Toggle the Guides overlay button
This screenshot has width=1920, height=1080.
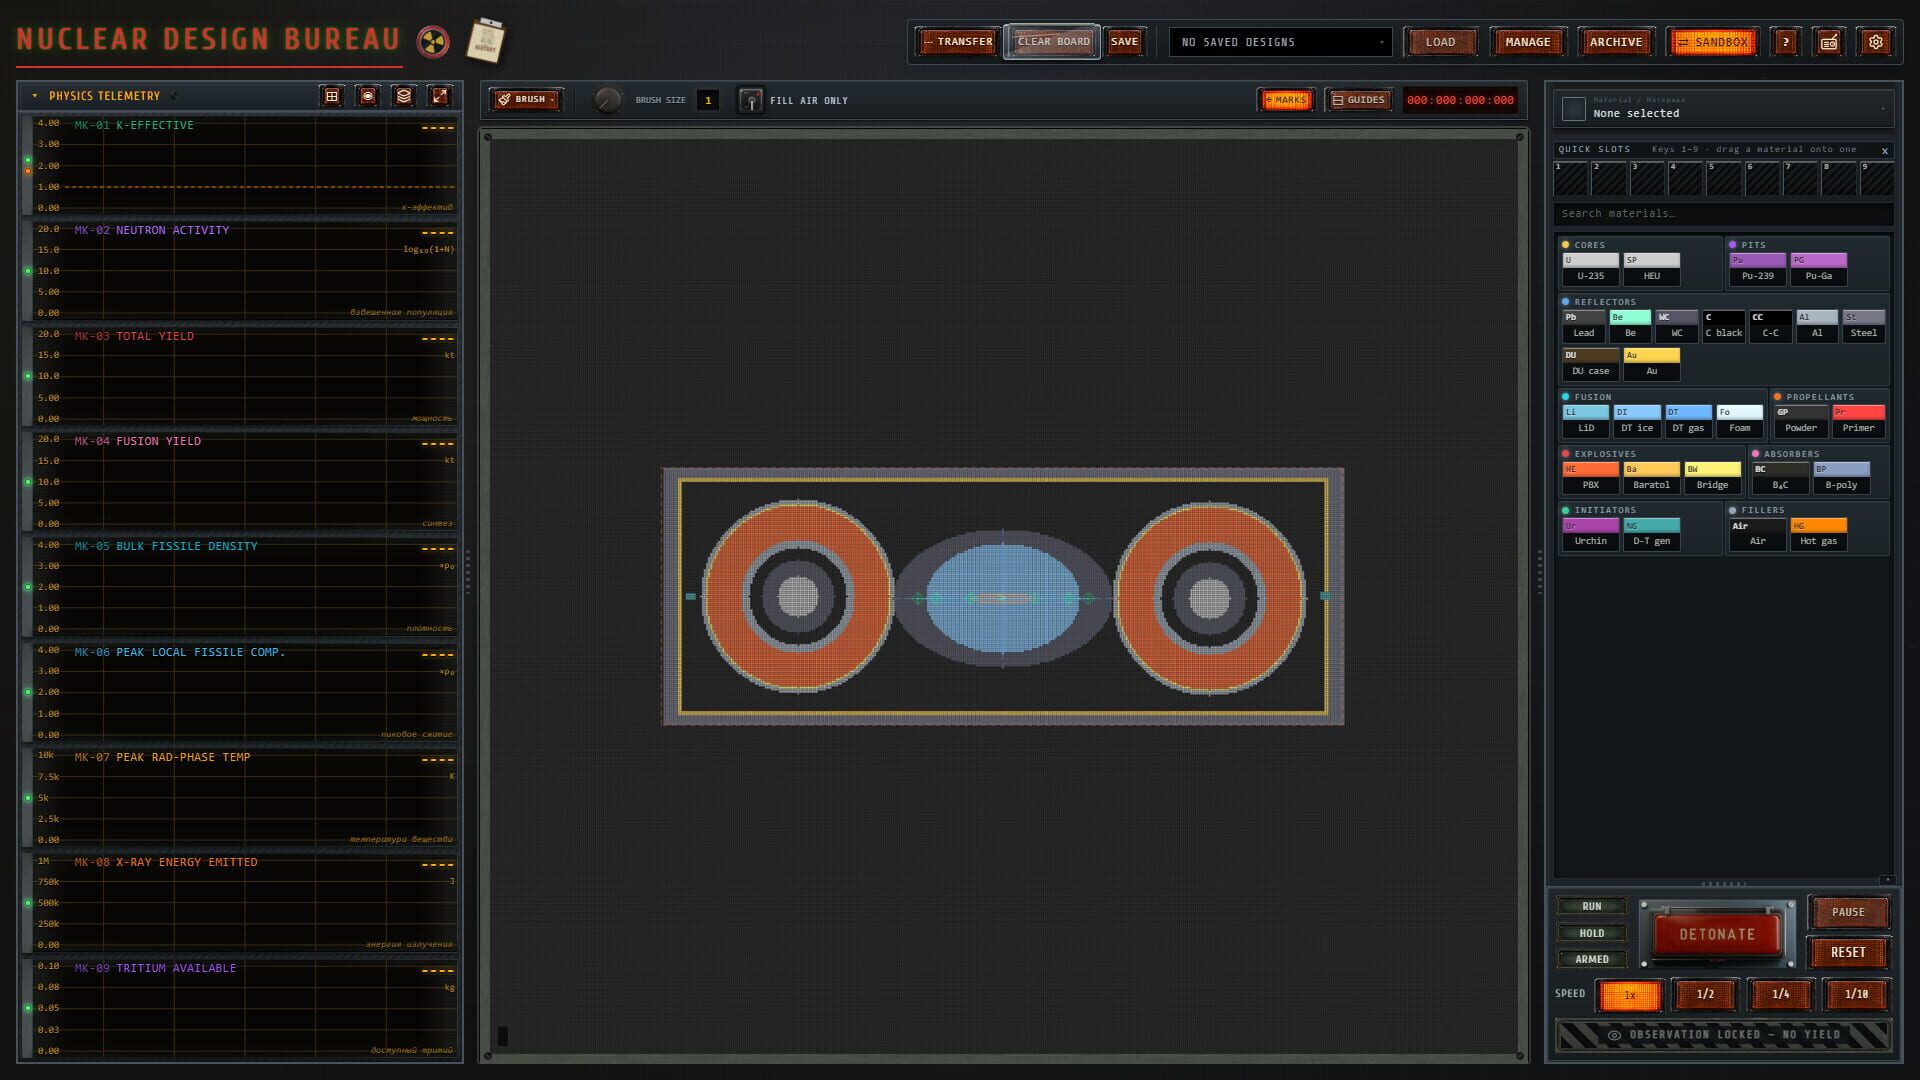(x=1358, y=100)
